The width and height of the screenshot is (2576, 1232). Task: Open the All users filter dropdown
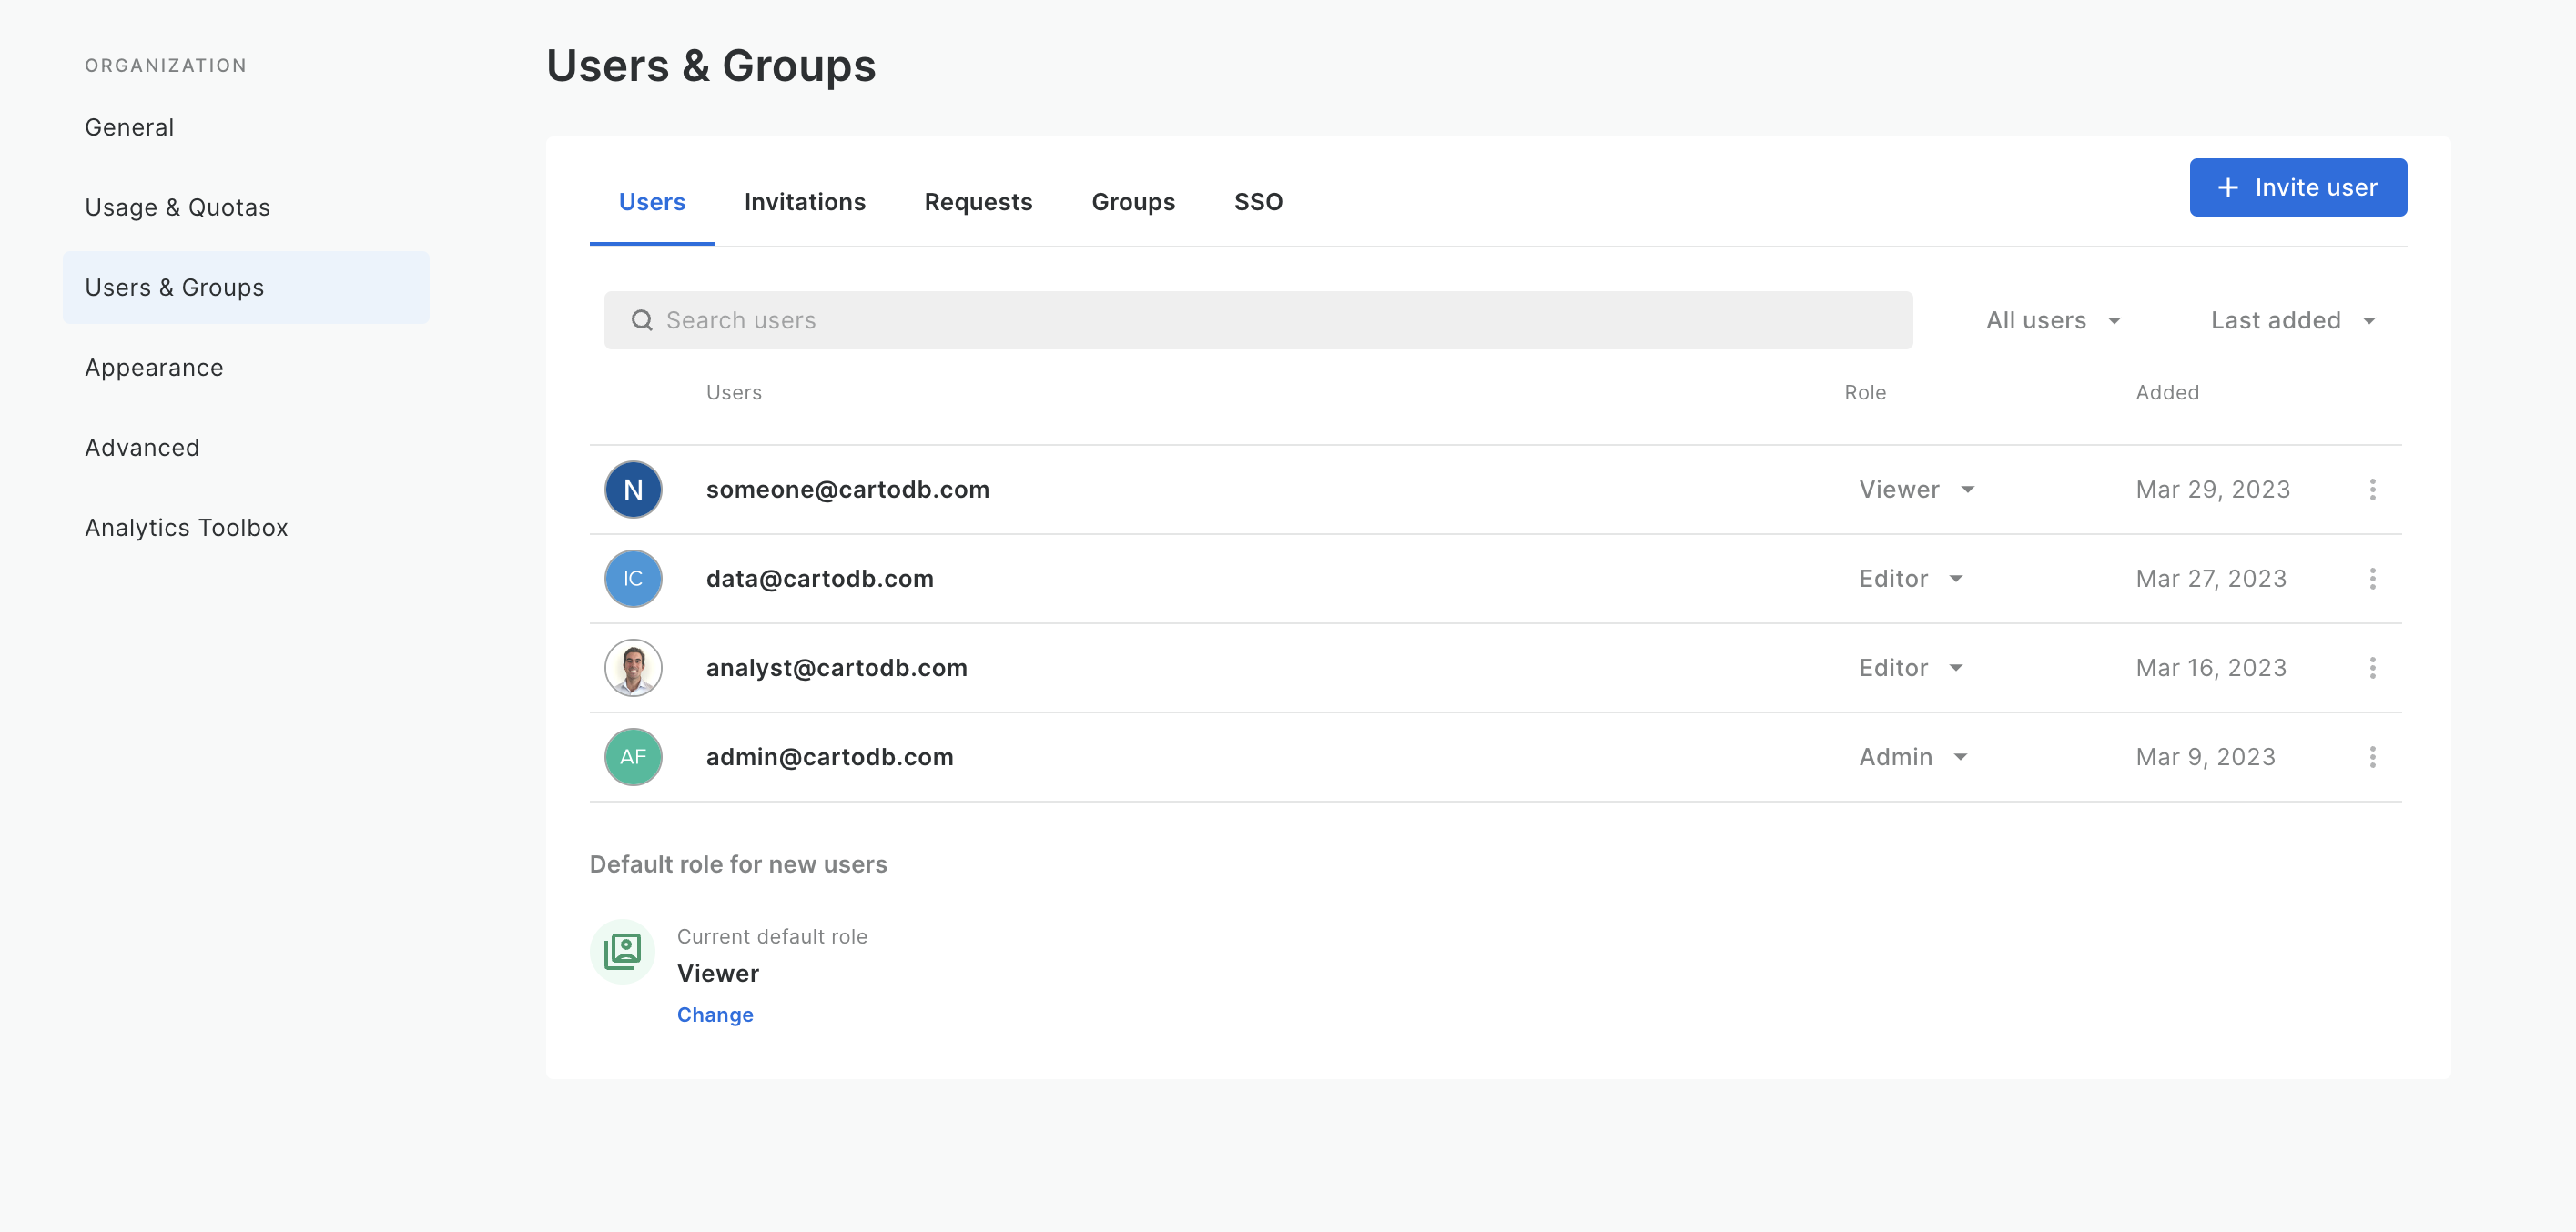coord(2053,320)
